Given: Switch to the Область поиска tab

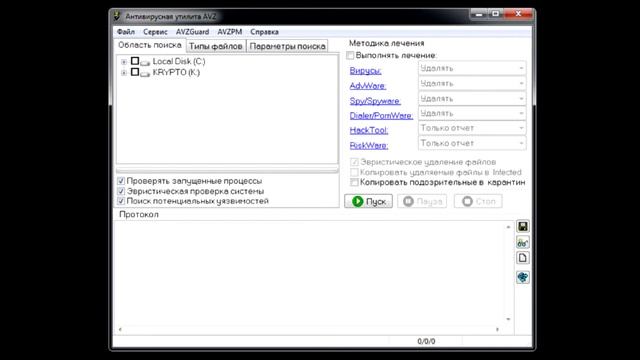Looking at the screenshot, I should 150,45.
